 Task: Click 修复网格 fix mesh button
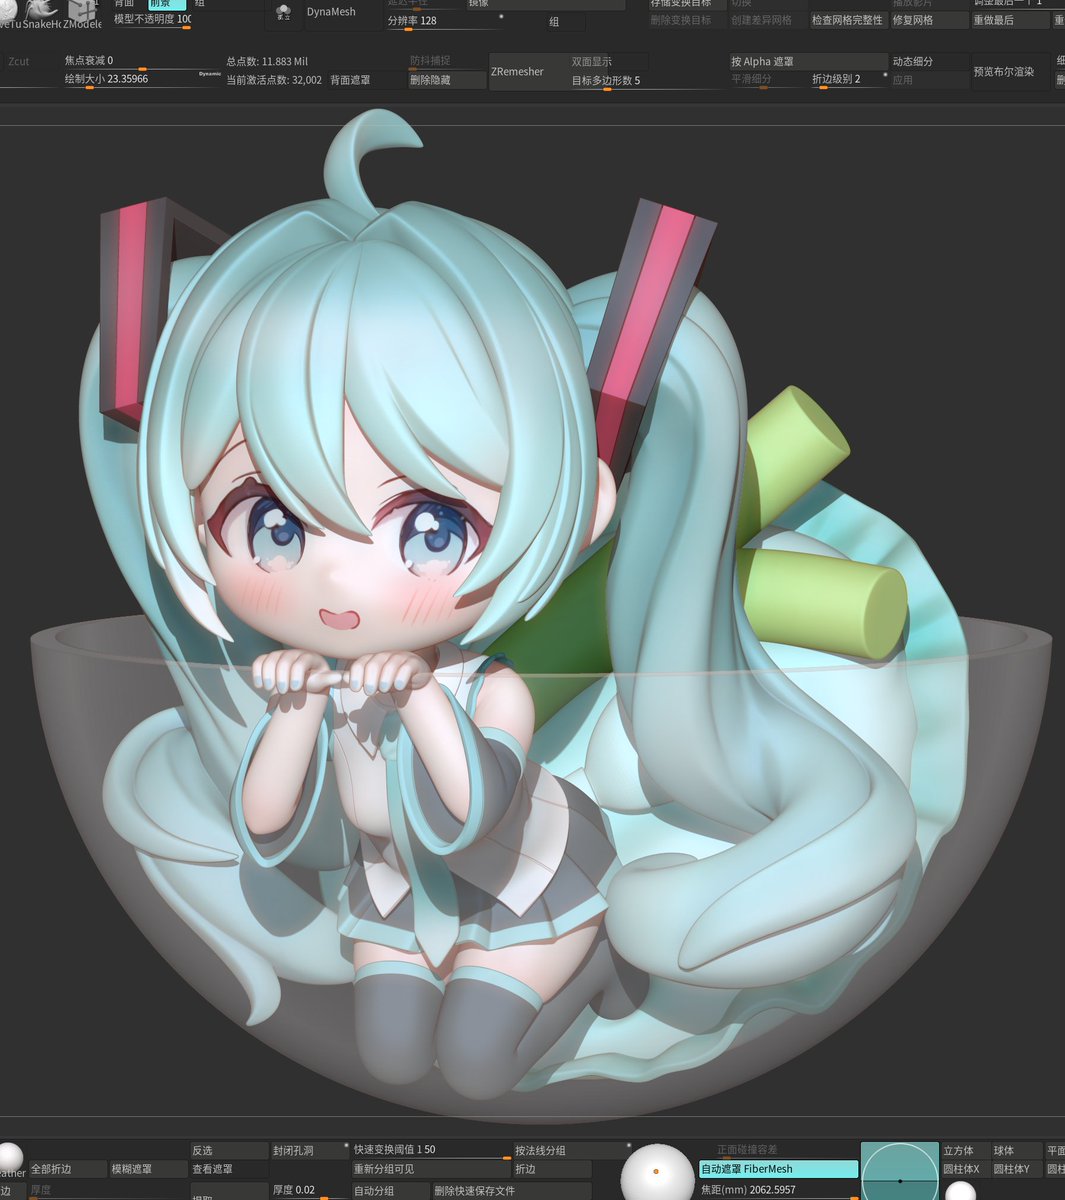click(930, 20)
